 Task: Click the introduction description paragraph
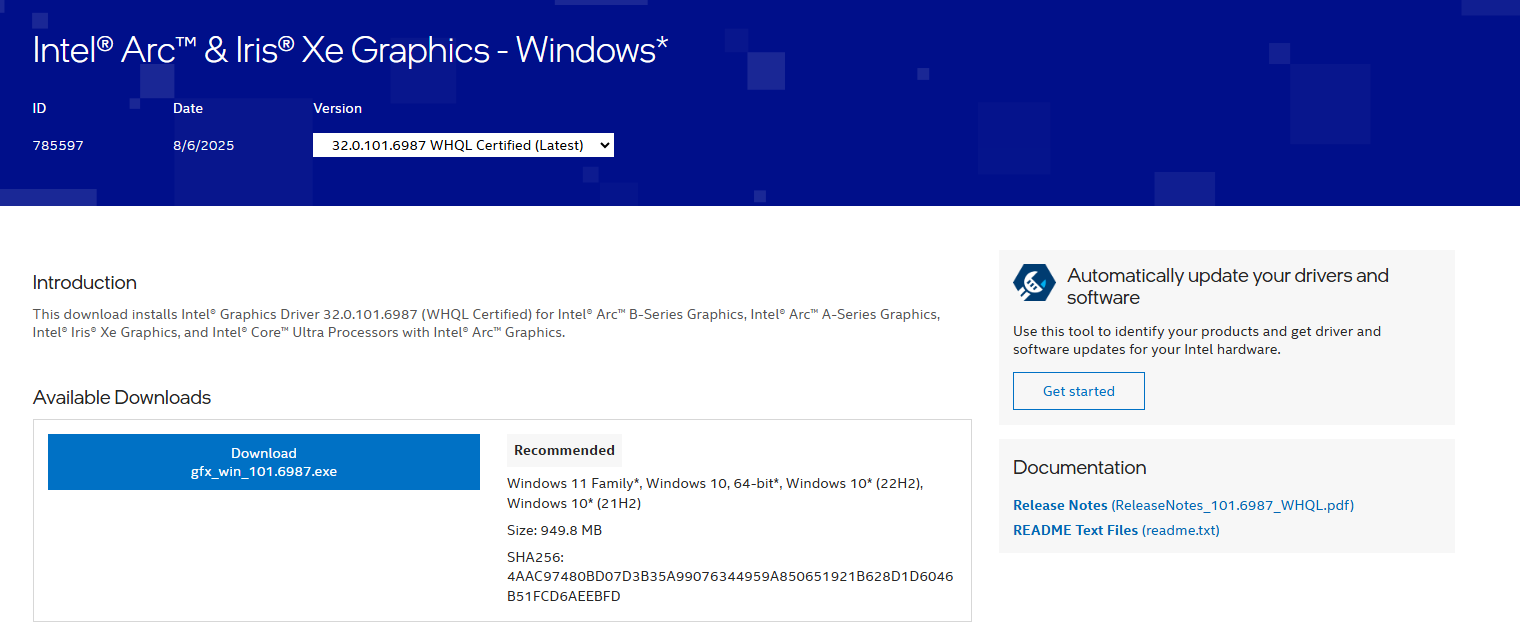[x=486, y=323]
